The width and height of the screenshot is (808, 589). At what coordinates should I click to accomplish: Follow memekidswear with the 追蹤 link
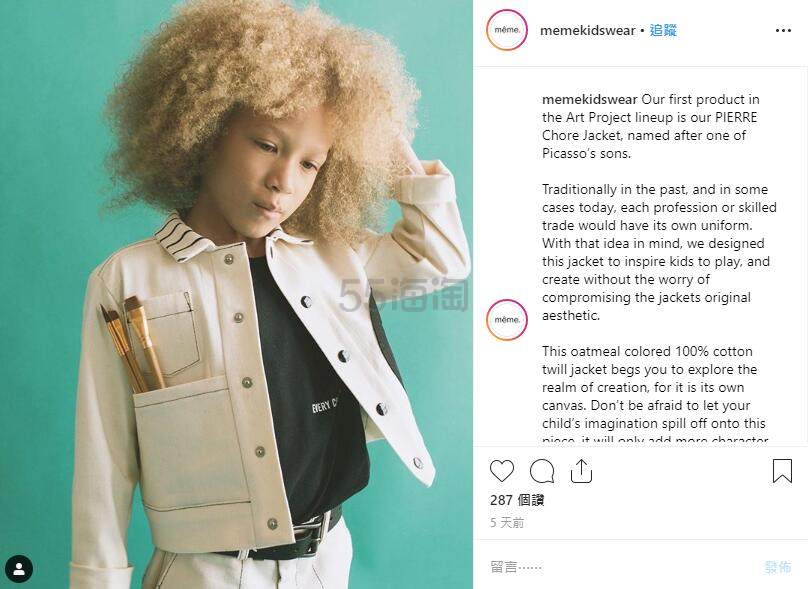[x=663, y=30]
